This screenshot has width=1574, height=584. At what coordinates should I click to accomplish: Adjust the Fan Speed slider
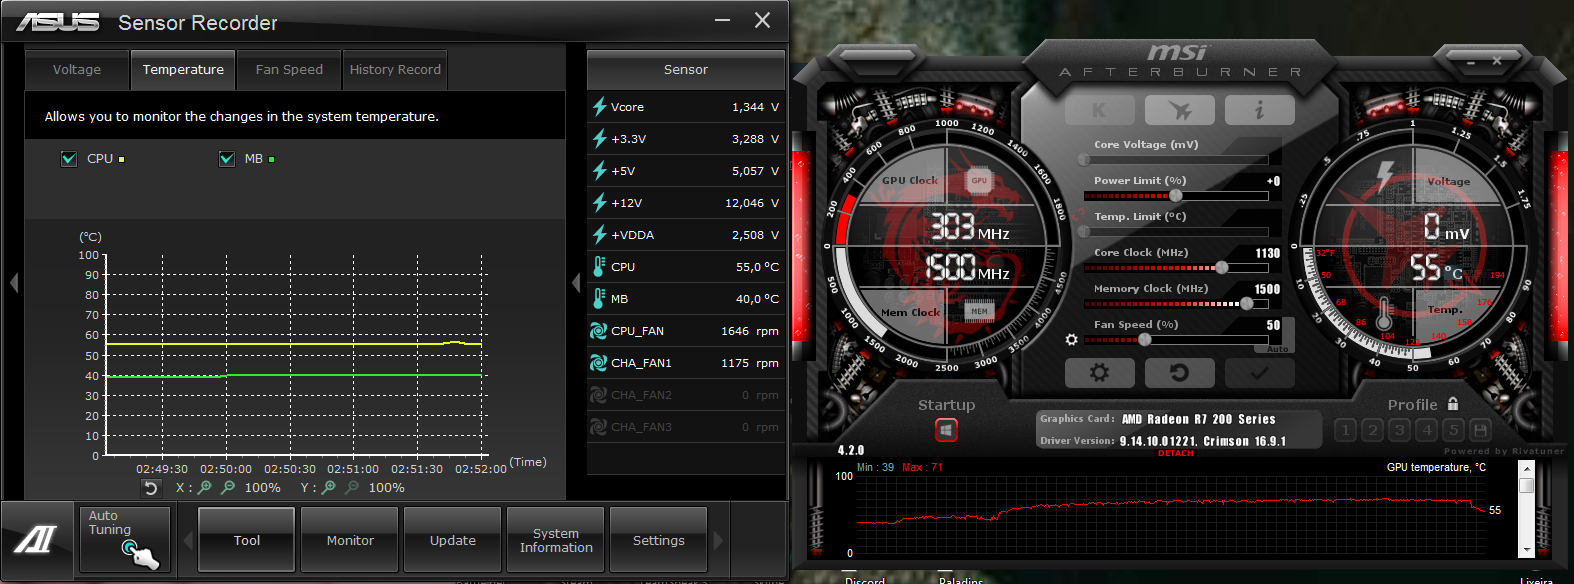point(1176,340)
